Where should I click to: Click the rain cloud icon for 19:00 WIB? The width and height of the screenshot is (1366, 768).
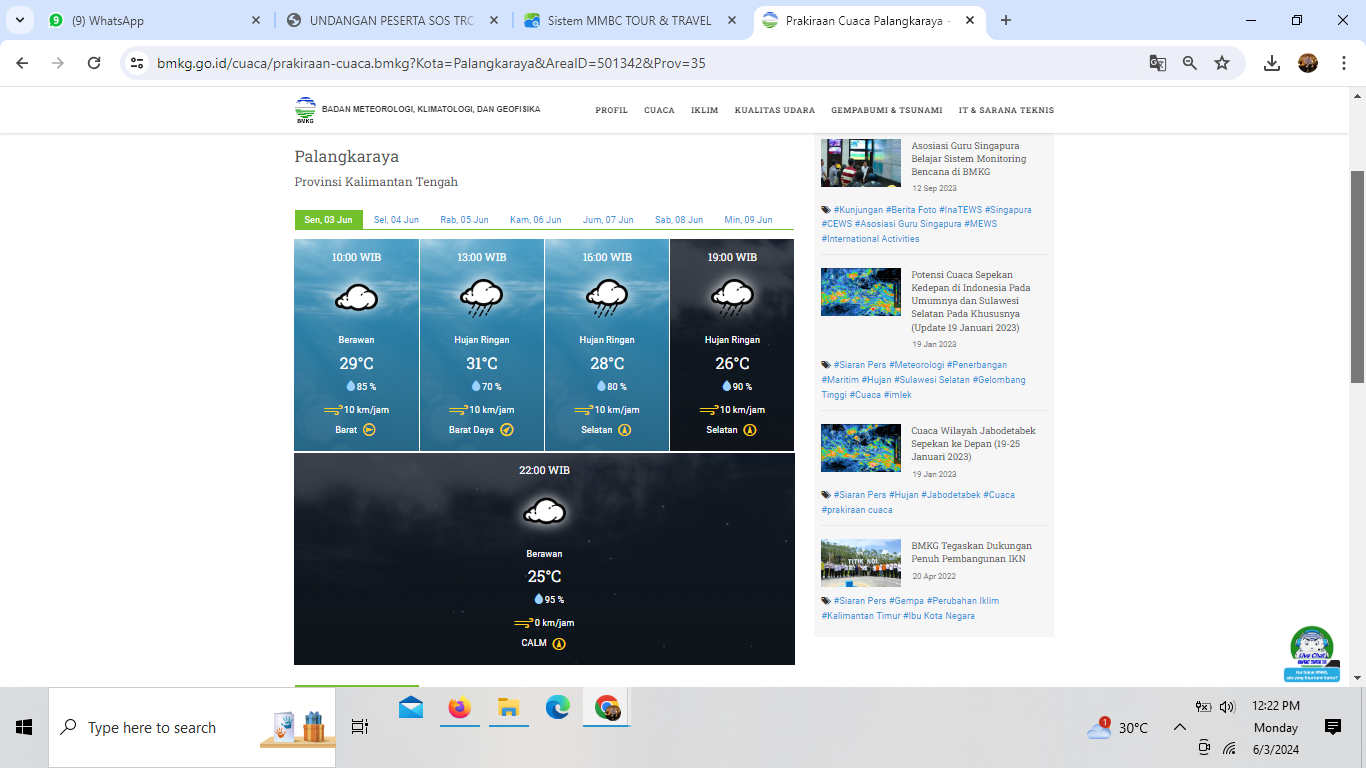pos(732,298)
